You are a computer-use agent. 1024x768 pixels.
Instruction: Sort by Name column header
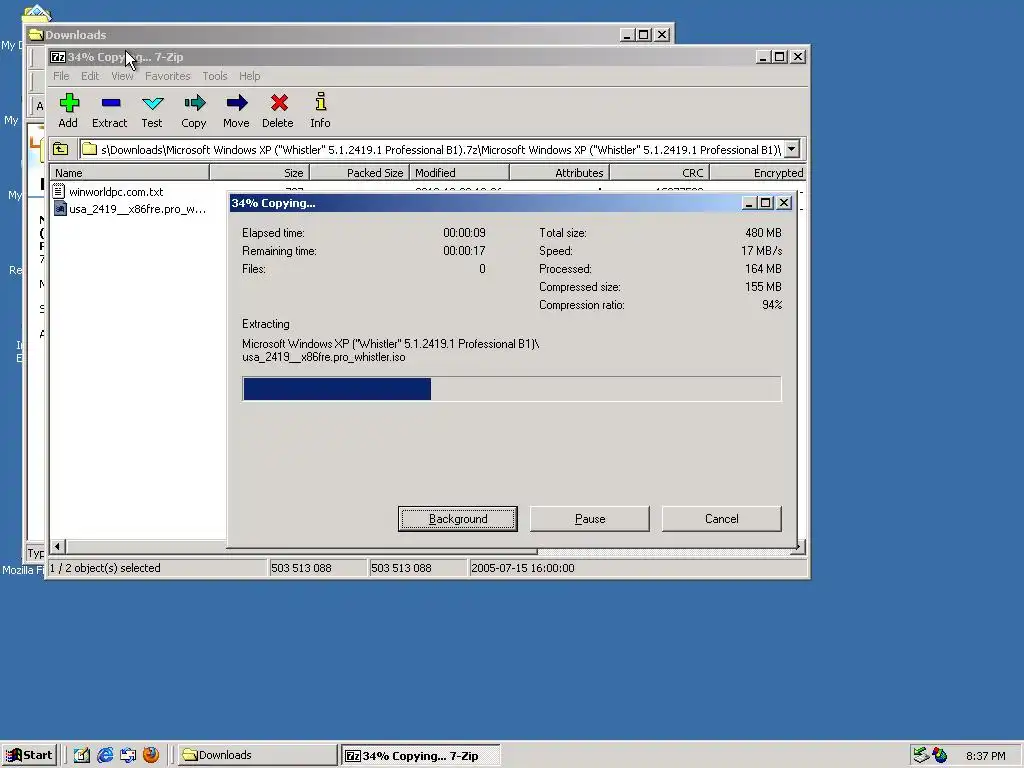coord(129,172)
